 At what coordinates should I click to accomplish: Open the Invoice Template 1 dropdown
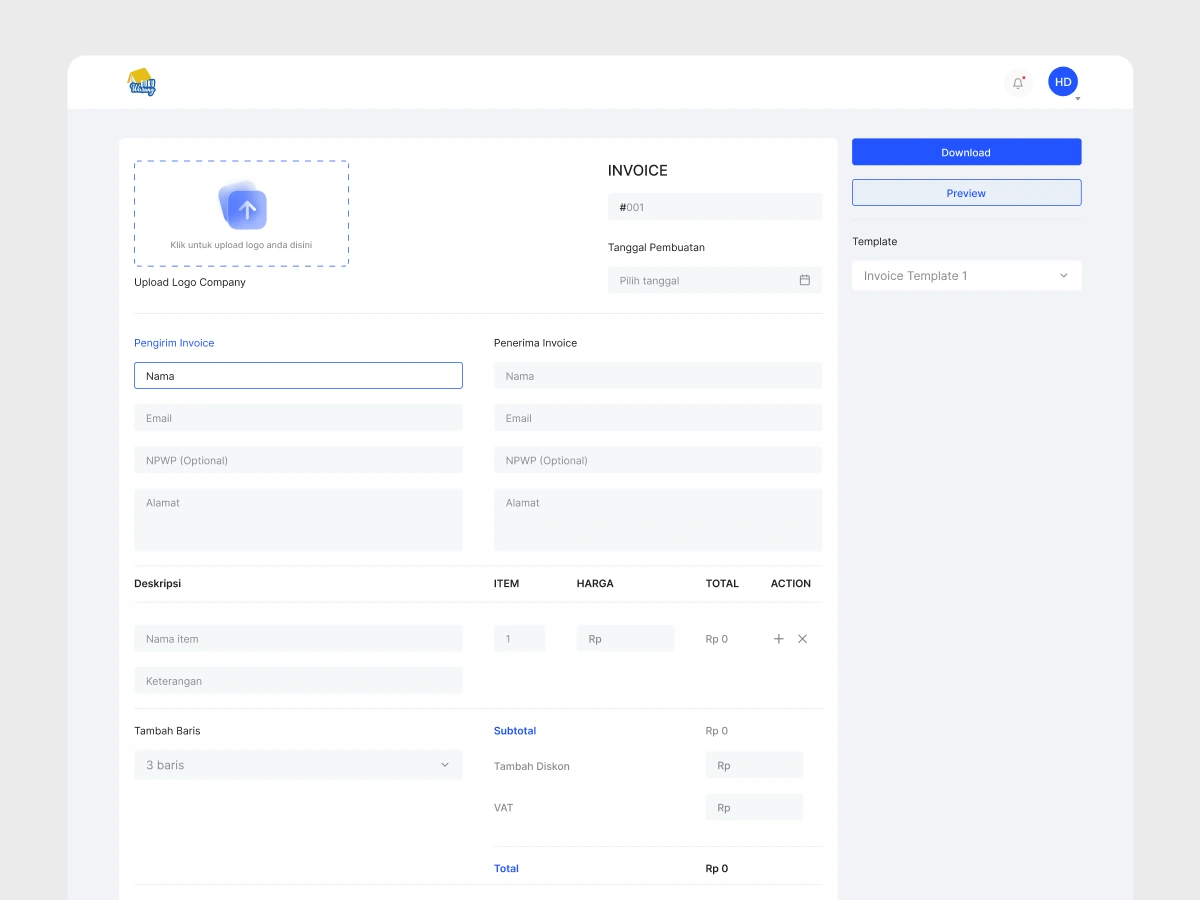(965, 275)
